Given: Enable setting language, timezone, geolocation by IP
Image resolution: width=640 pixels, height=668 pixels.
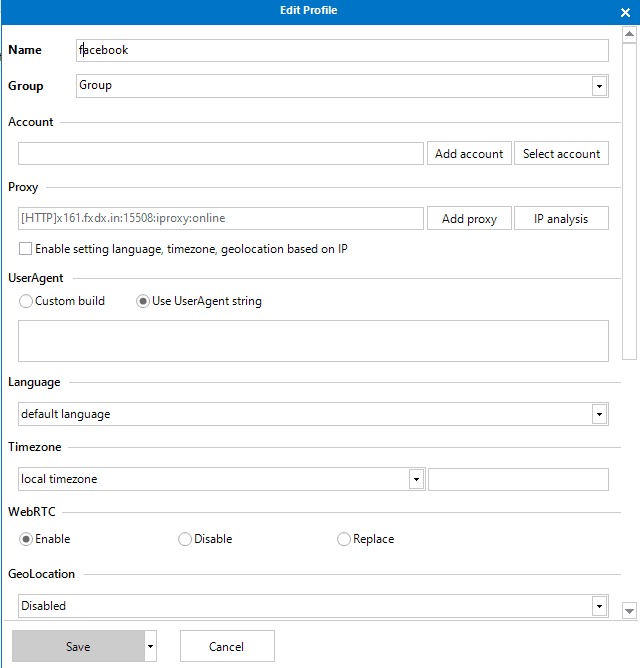Looking at the screenshot, I should (x=26, y=249).
